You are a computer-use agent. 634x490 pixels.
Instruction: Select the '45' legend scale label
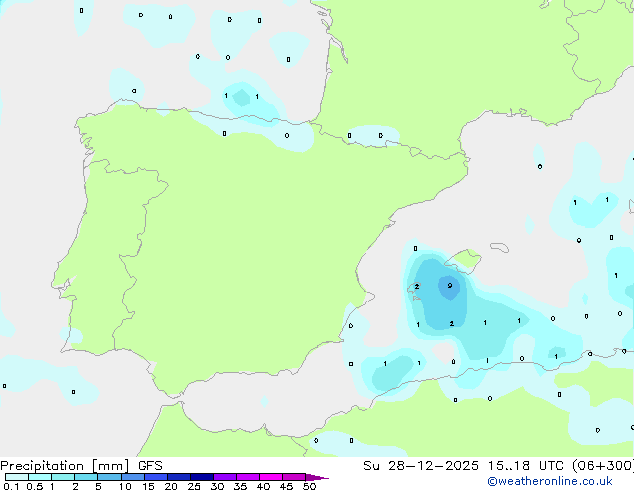pos(286,486)
